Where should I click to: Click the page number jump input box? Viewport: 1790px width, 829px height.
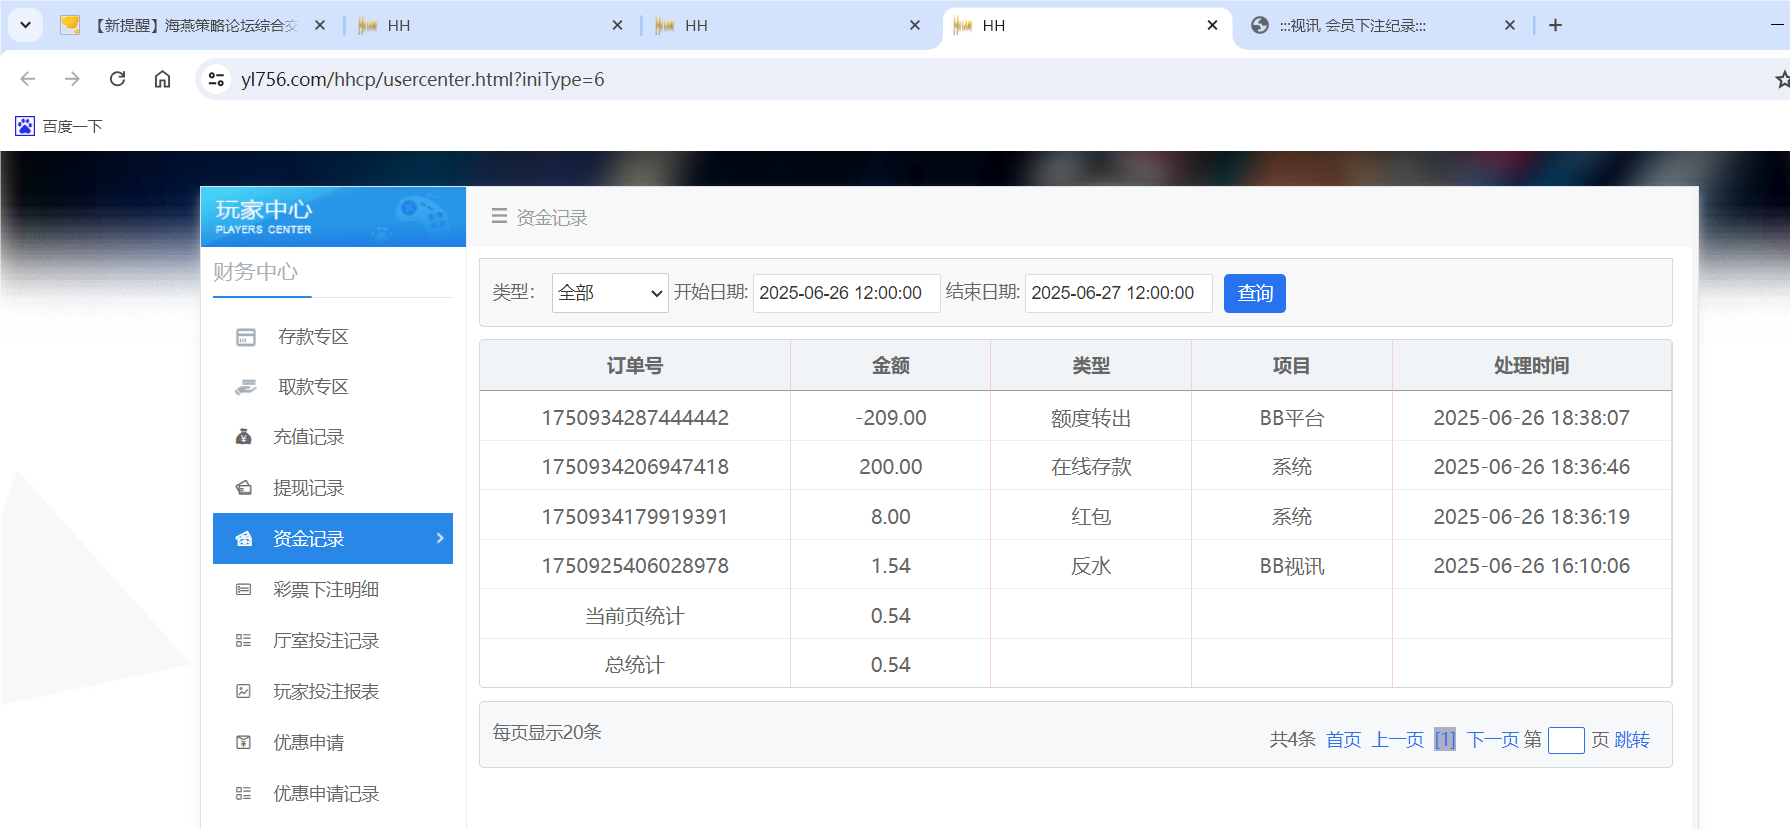coord(1565,740)
